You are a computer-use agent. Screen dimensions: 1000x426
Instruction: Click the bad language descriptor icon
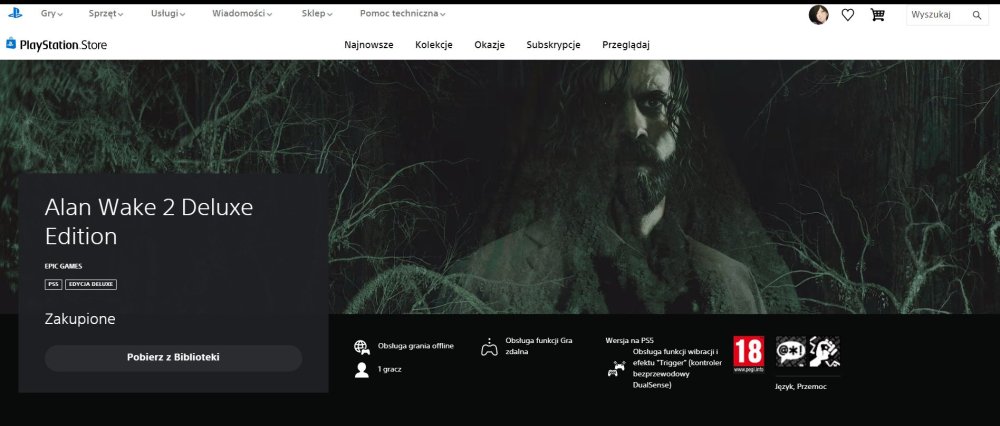click(x=791, y=351)
